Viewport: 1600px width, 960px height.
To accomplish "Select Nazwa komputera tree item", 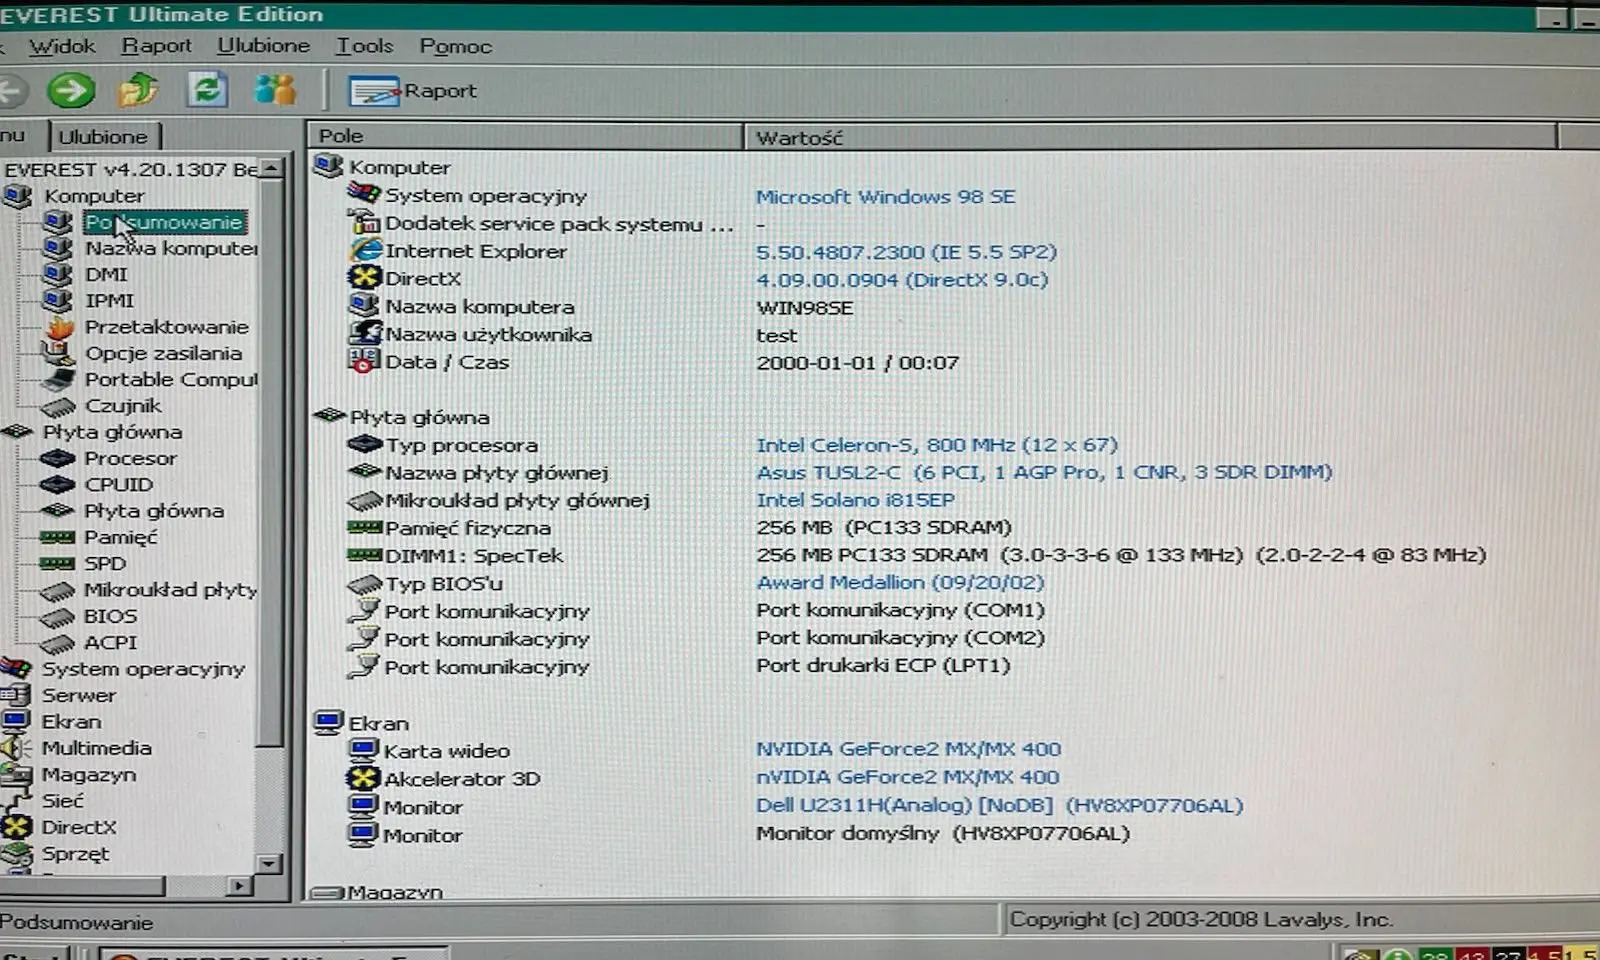I will (x=171, y=248).
